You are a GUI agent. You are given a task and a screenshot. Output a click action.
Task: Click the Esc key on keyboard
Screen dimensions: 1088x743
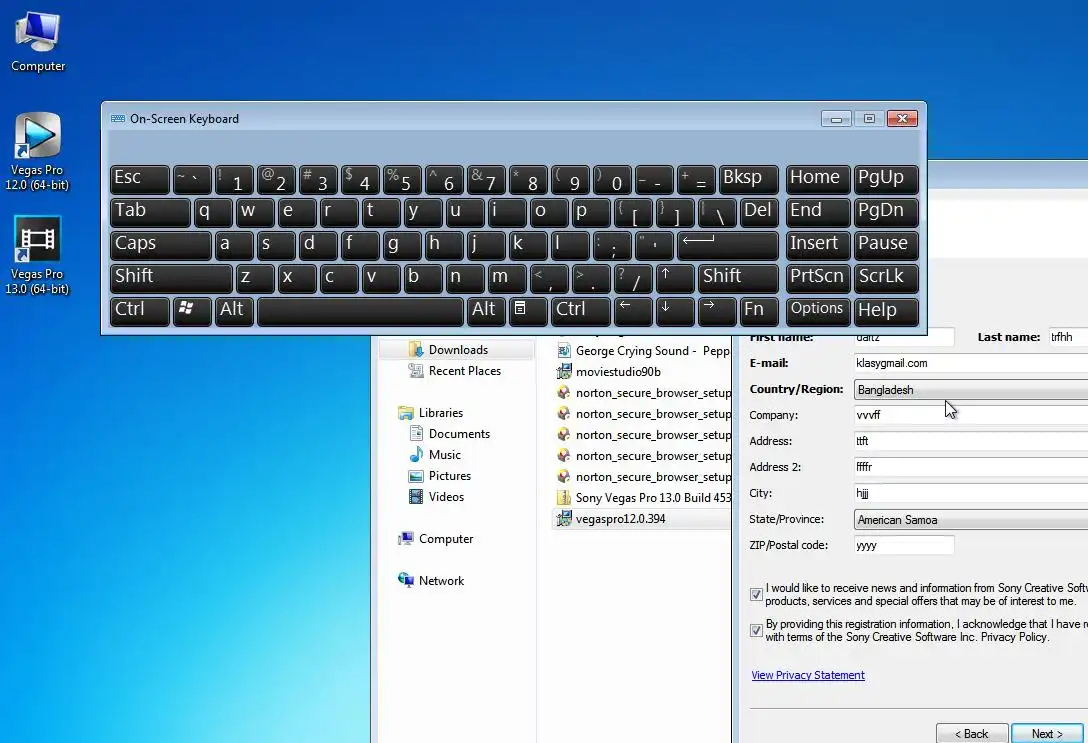tap(139, 180)
